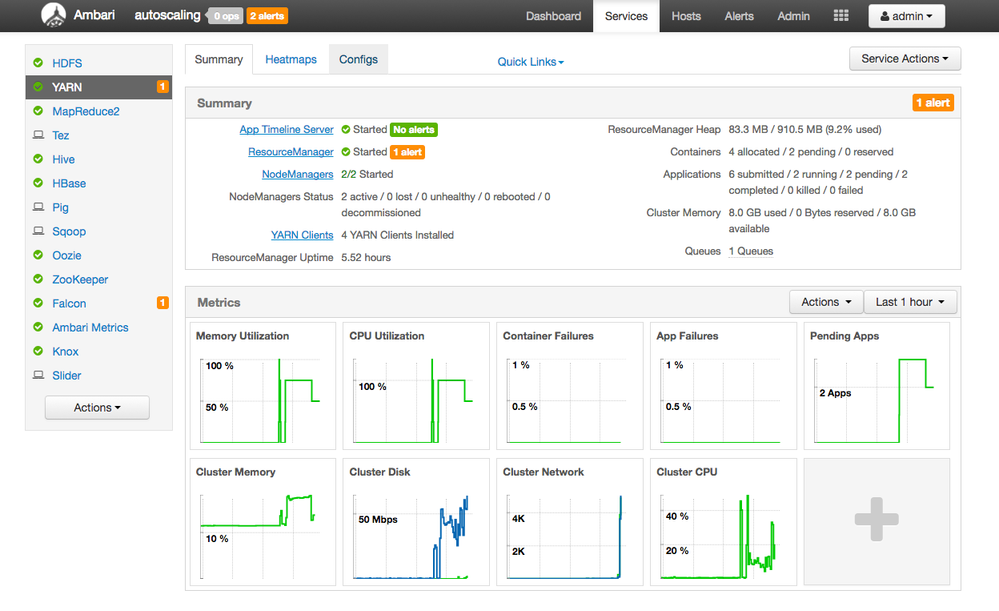Open the App Failures chart

click(723, 386)
